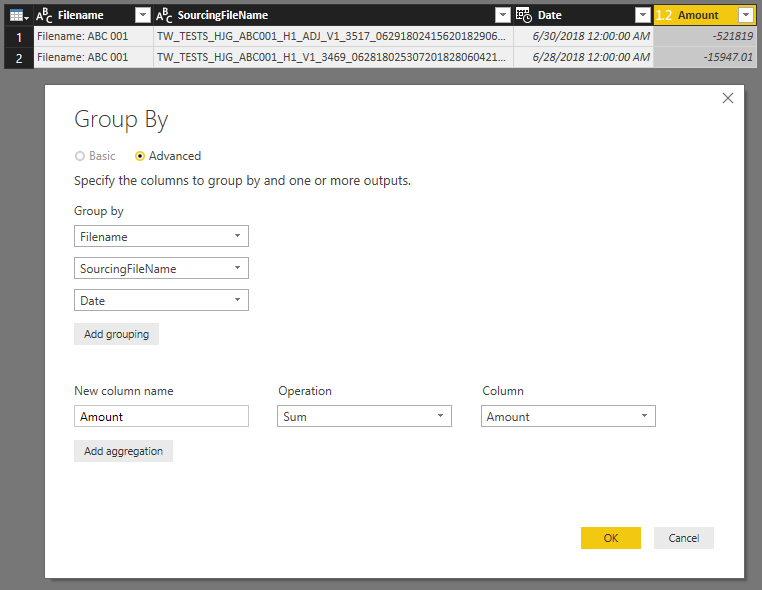Click the Add grouping button

(117, 334)
